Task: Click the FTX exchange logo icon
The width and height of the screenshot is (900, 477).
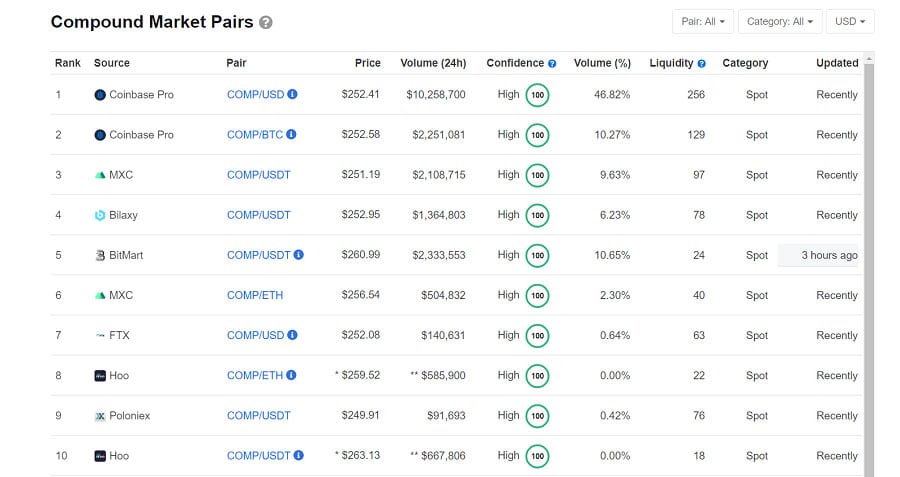Action: point(100,335)
